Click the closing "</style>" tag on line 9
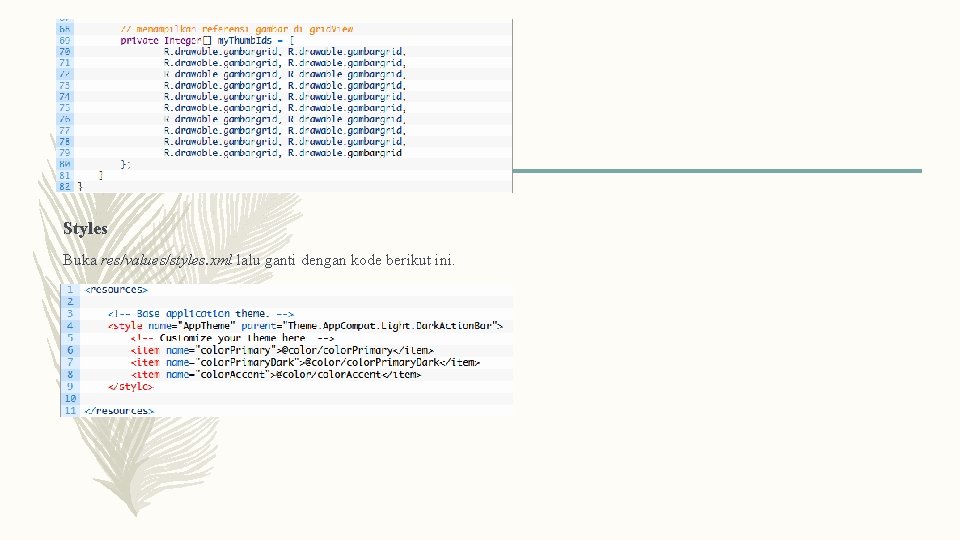Screen dimensions: 960x540 130,386
